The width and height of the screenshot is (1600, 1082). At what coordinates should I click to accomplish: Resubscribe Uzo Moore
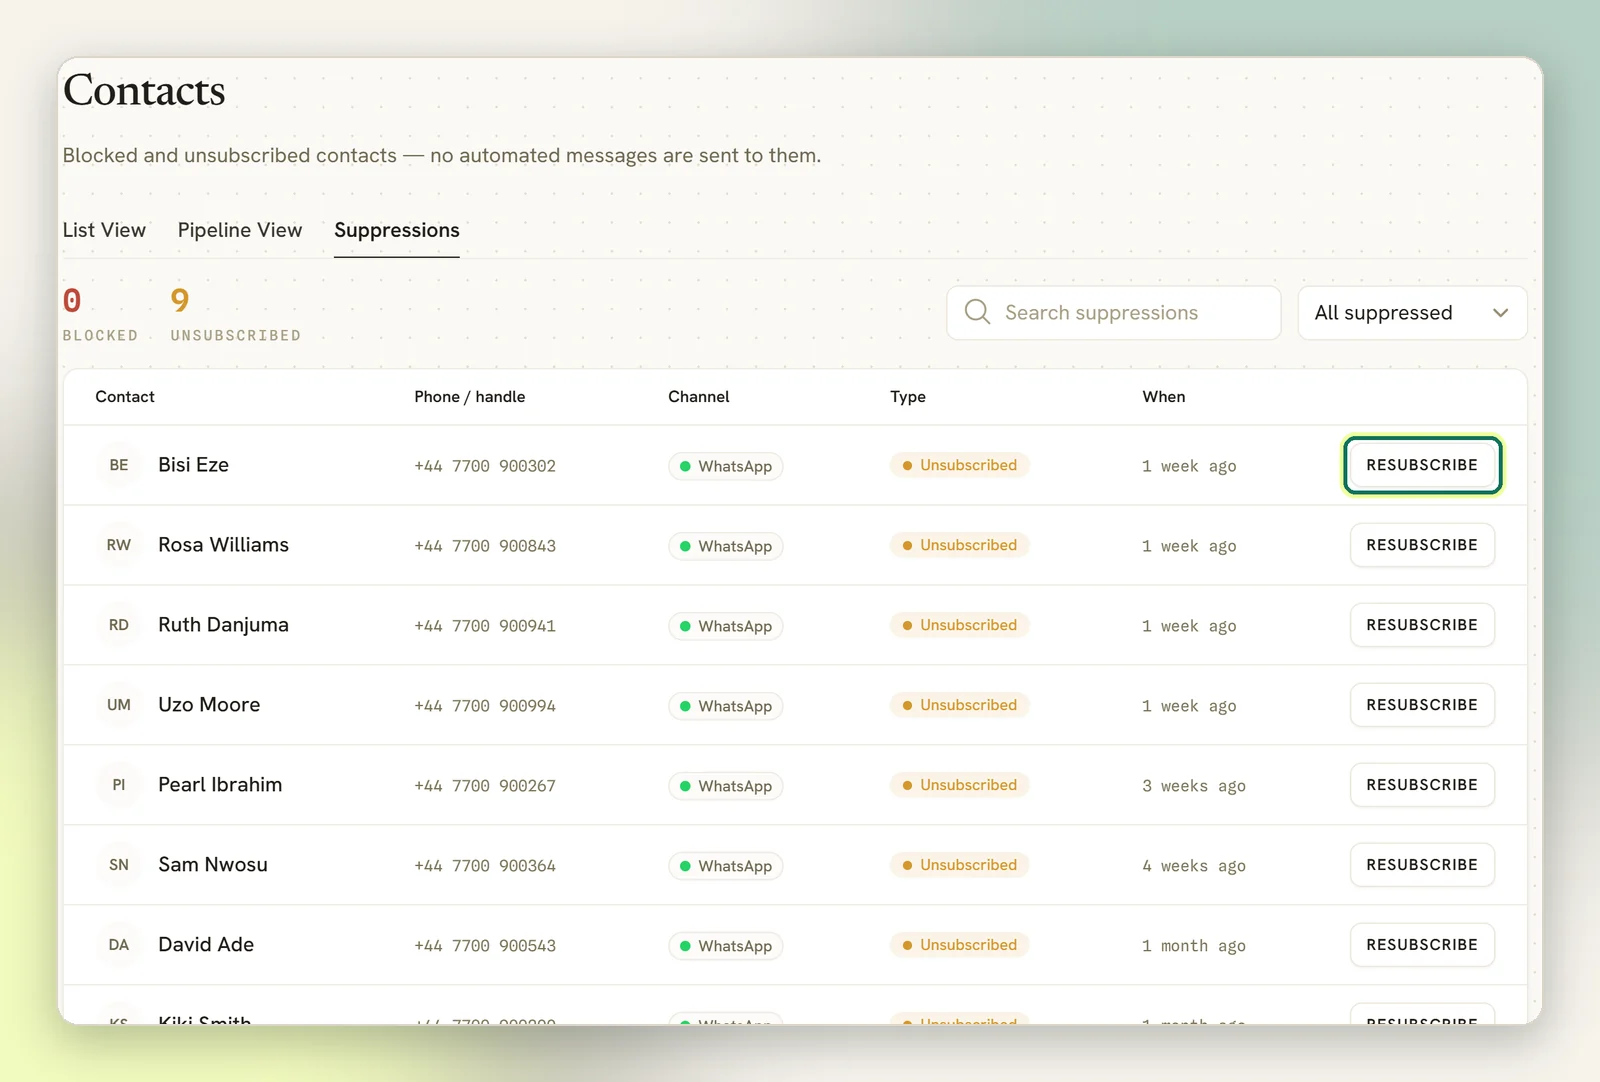[x=1422, y=705]
